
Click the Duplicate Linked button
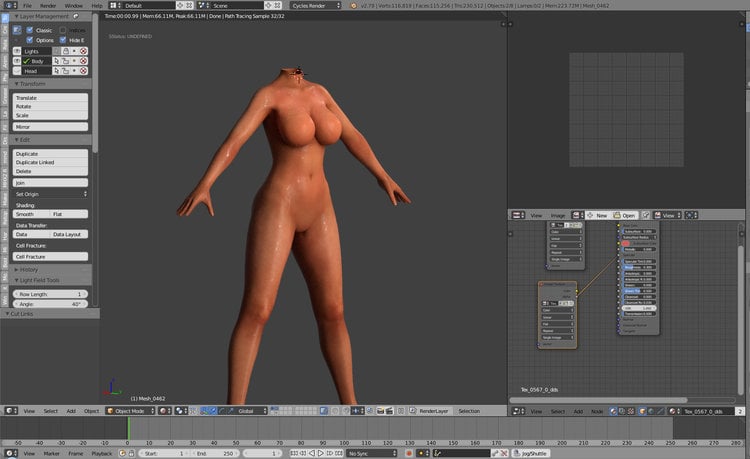(50, 163)
